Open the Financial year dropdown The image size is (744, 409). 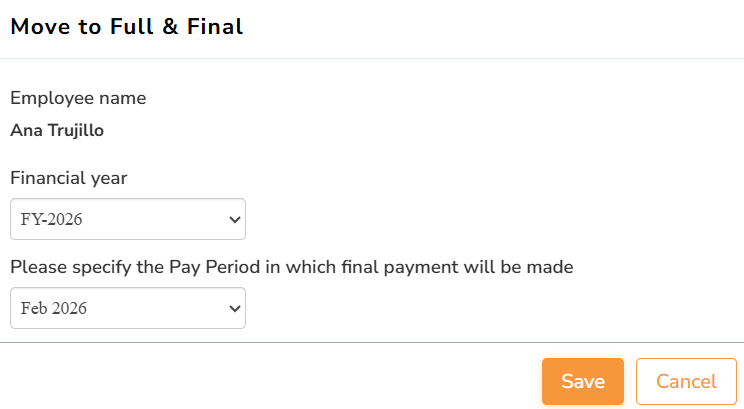pos(127,219)
